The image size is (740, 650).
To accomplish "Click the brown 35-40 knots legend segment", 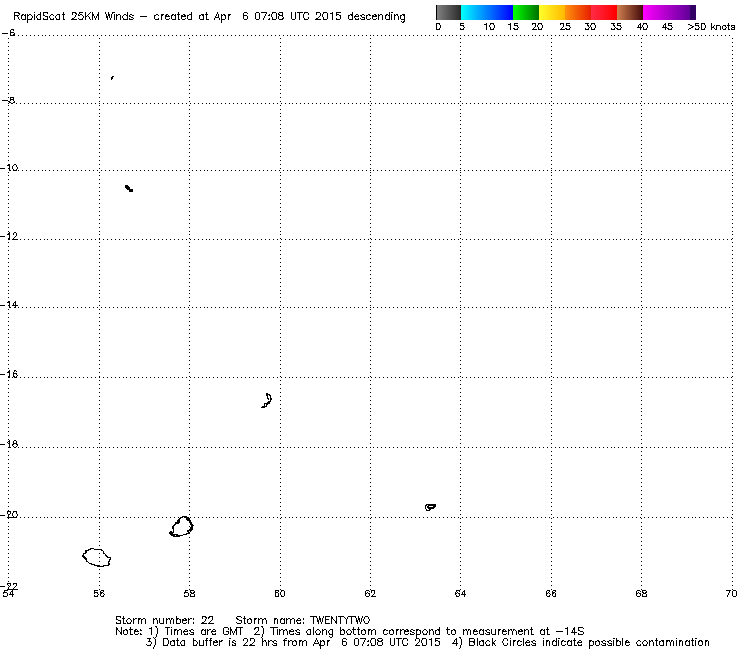I will [630, 12].
